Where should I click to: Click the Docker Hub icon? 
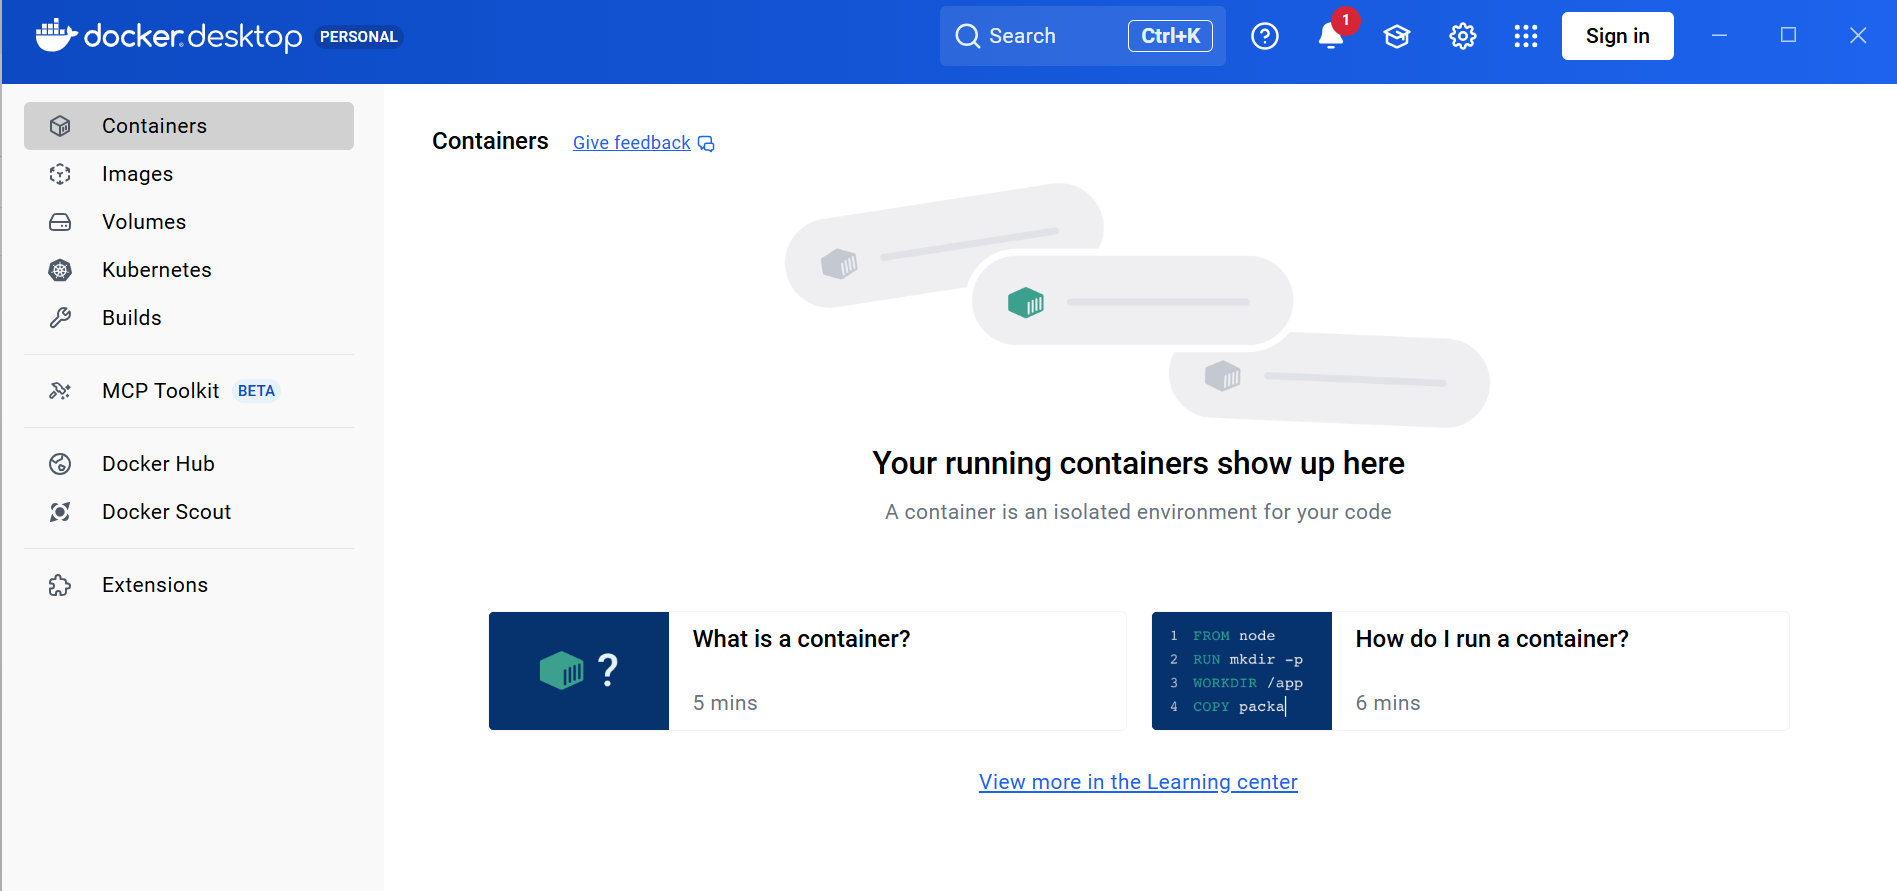[x=60, y=464]
